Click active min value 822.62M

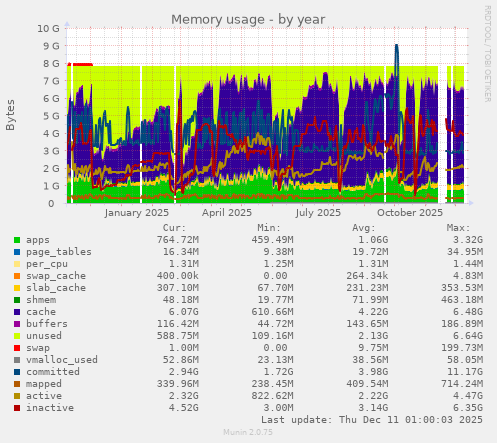tap(272, 396)
